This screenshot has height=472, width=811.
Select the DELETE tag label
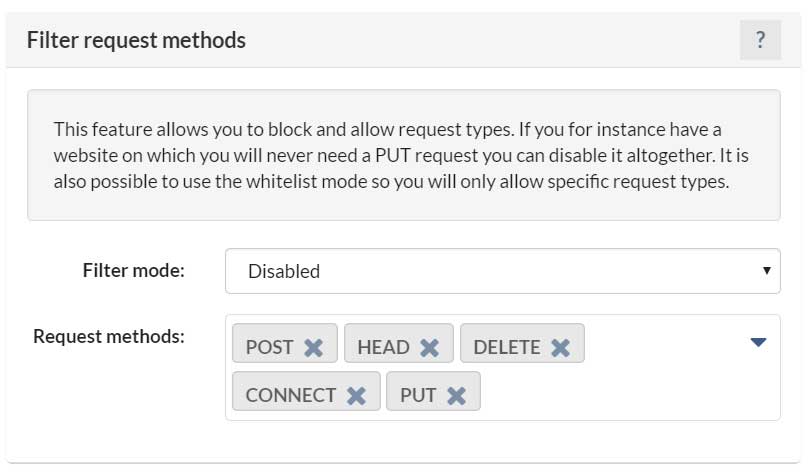pos(507,347)
